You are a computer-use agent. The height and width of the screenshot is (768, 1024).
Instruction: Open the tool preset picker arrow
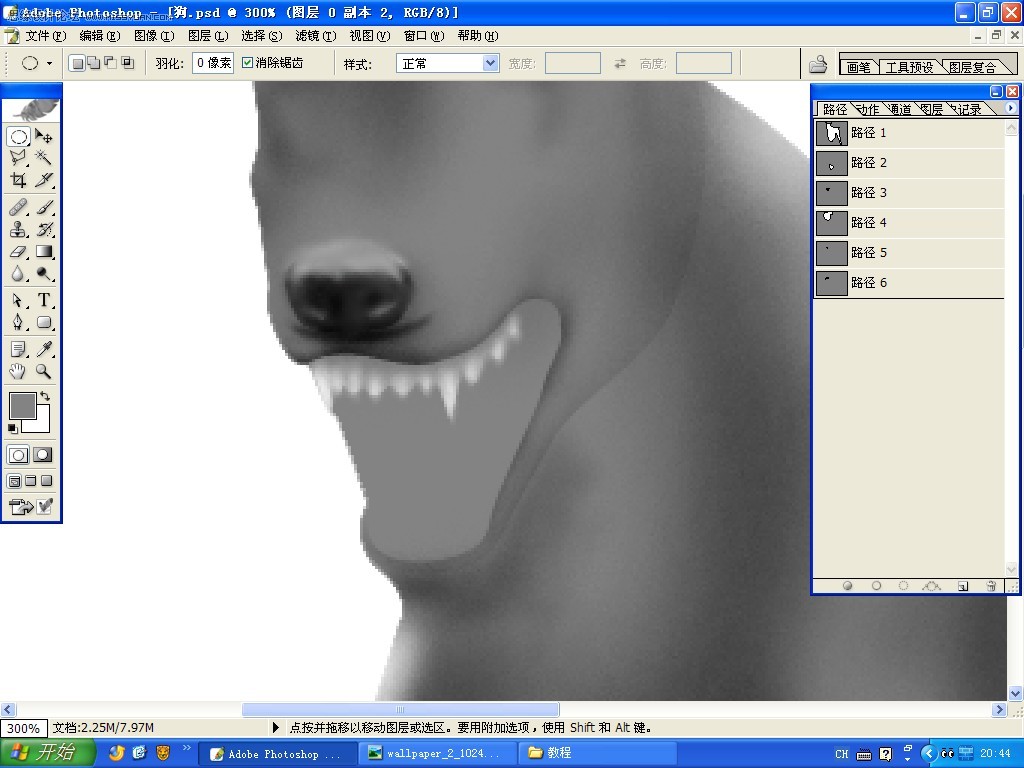[x=49, y=63]
